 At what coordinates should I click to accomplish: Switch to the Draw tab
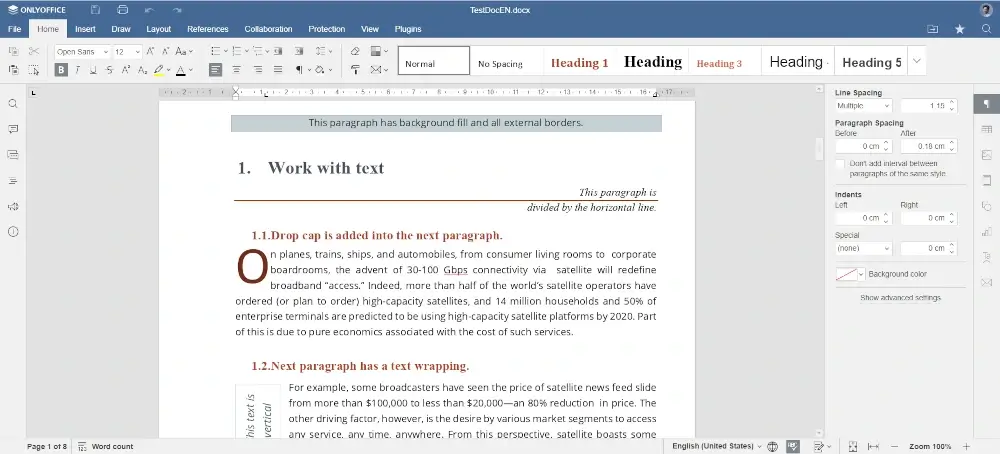pyautogui.click(x=121, y=29)
